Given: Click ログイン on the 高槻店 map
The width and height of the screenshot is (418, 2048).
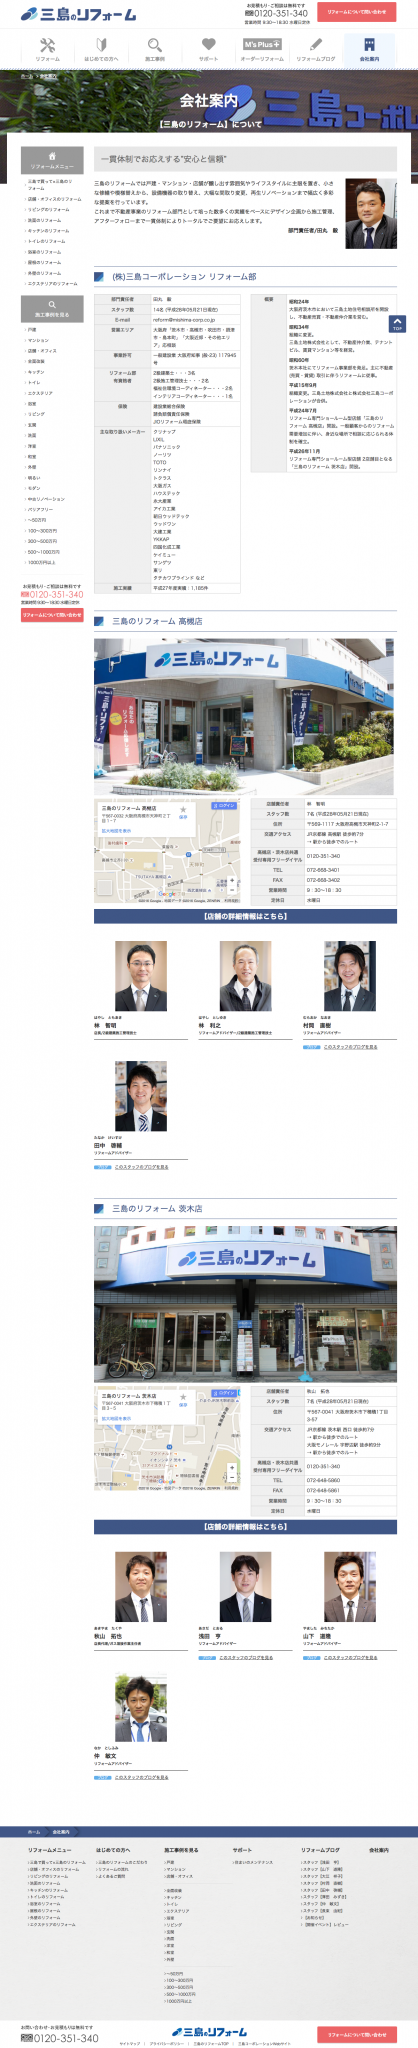Looking at the screenshot, I should (x=224, y=804).
